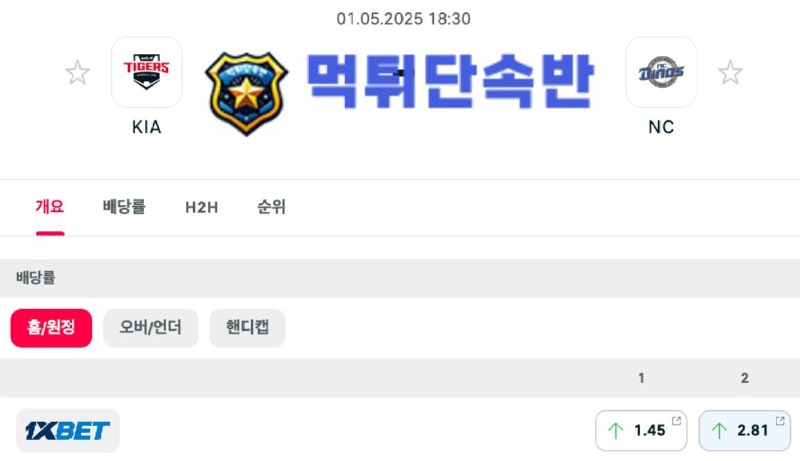Click the green up arrow beside 1.45
Screen dimensions: 800x461
coord(616,431)
